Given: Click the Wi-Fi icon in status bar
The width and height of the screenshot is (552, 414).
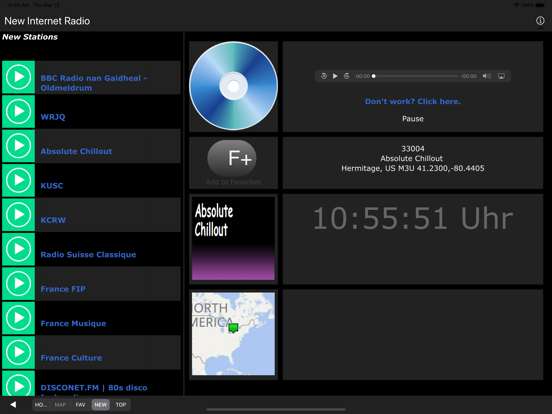Looking at the screenshot, I should pos(516,5).
